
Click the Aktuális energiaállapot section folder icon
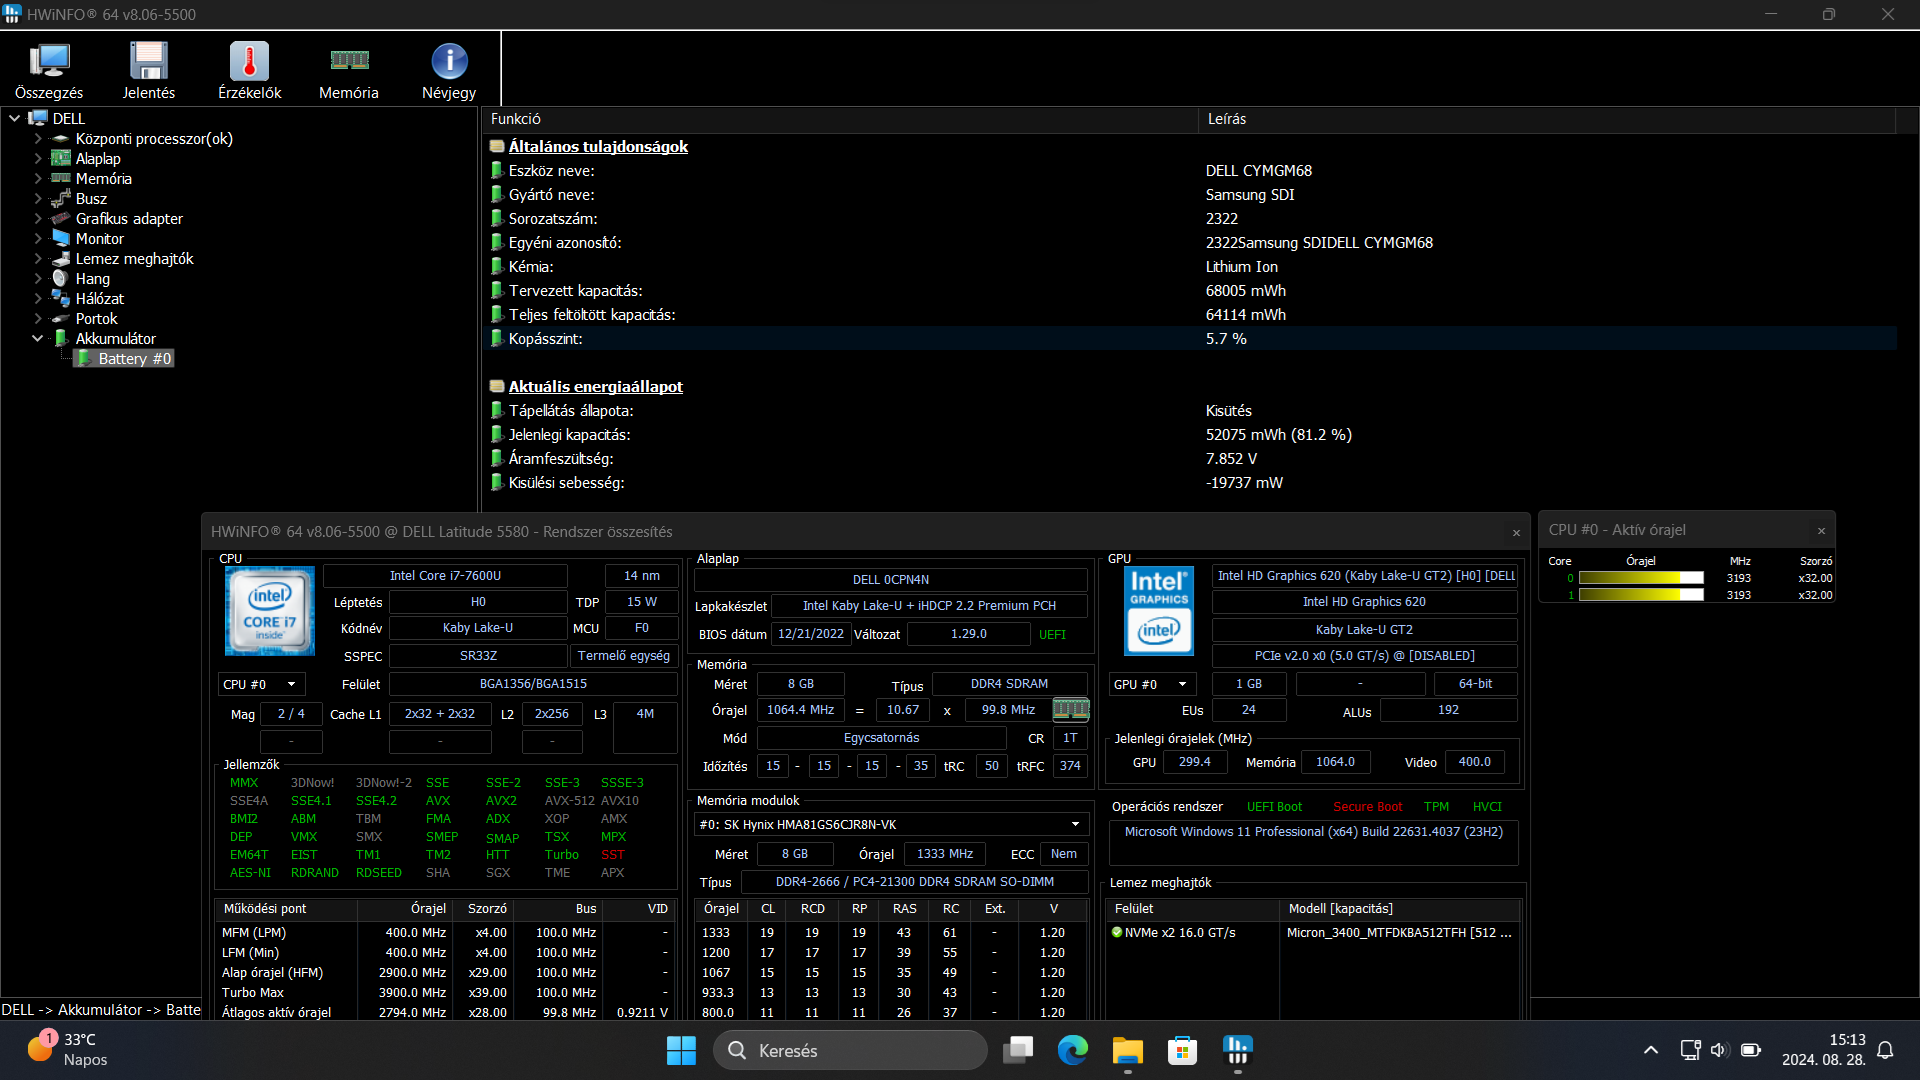[x=496, y=386]
